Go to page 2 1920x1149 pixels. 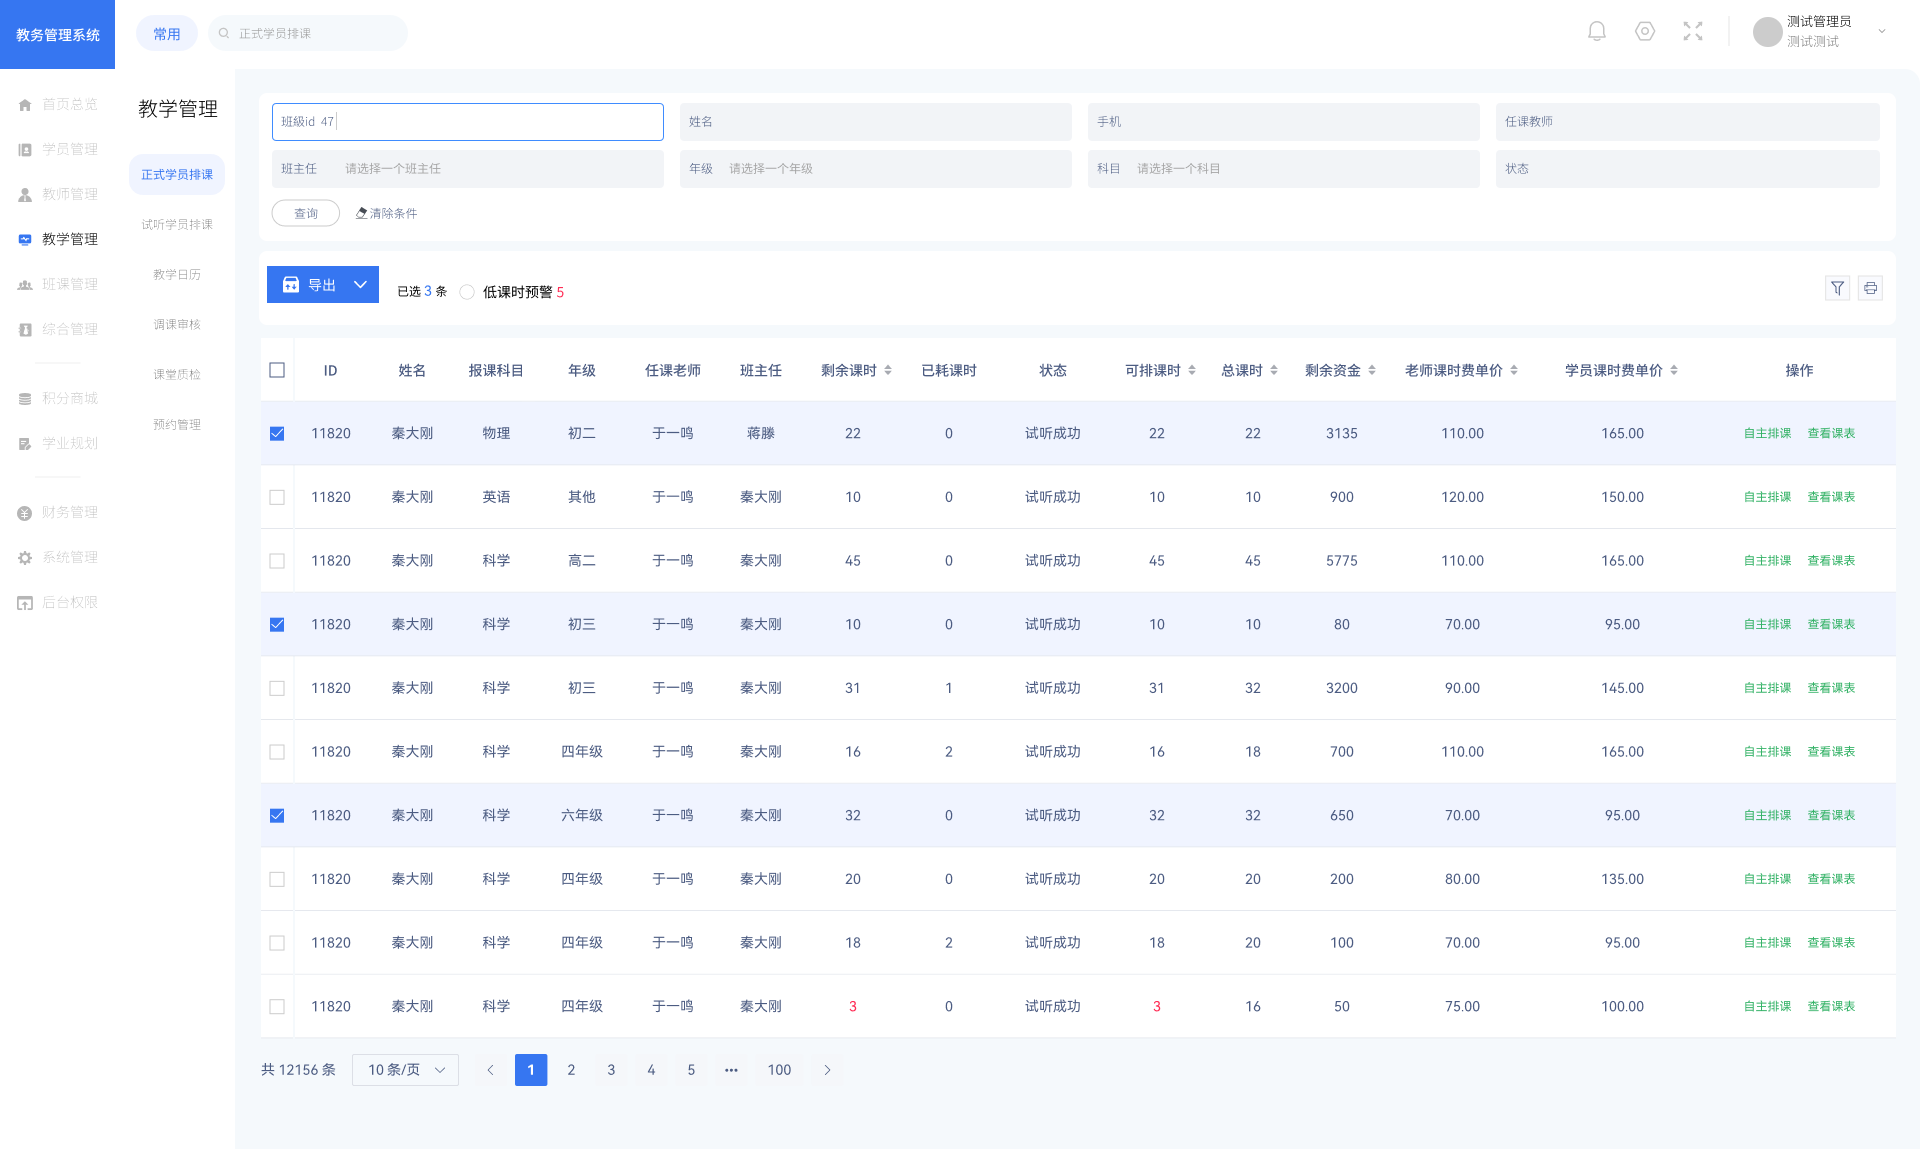[x=571, y=1070]
